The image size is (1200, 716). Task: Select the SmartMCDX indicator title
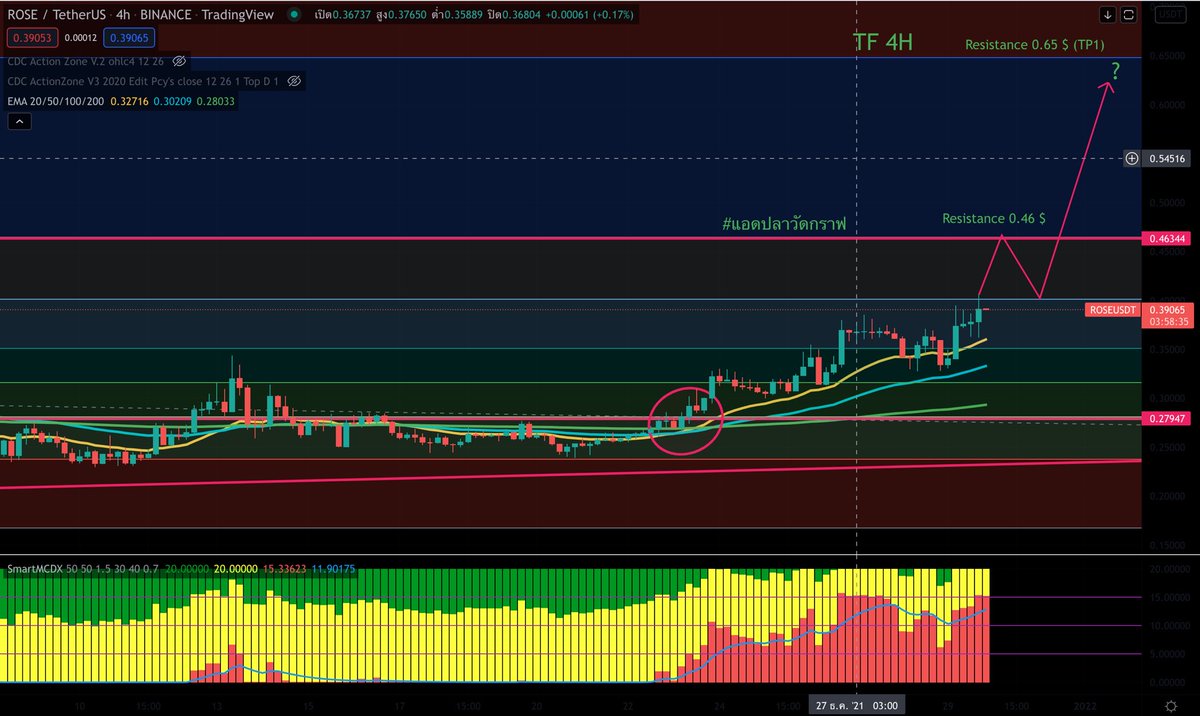pos(37,568)
